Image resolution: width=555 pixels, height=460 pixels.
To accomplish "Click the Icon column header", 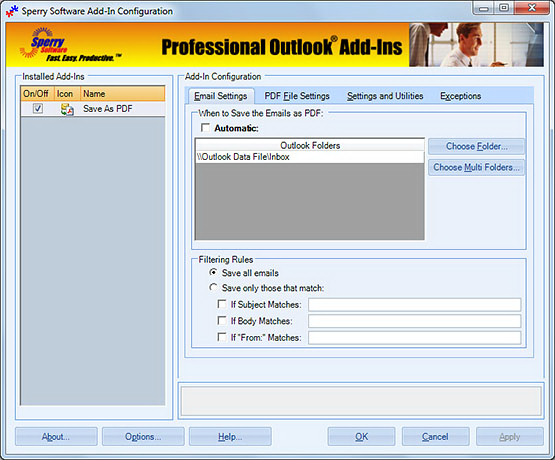I will coord(67,94).
